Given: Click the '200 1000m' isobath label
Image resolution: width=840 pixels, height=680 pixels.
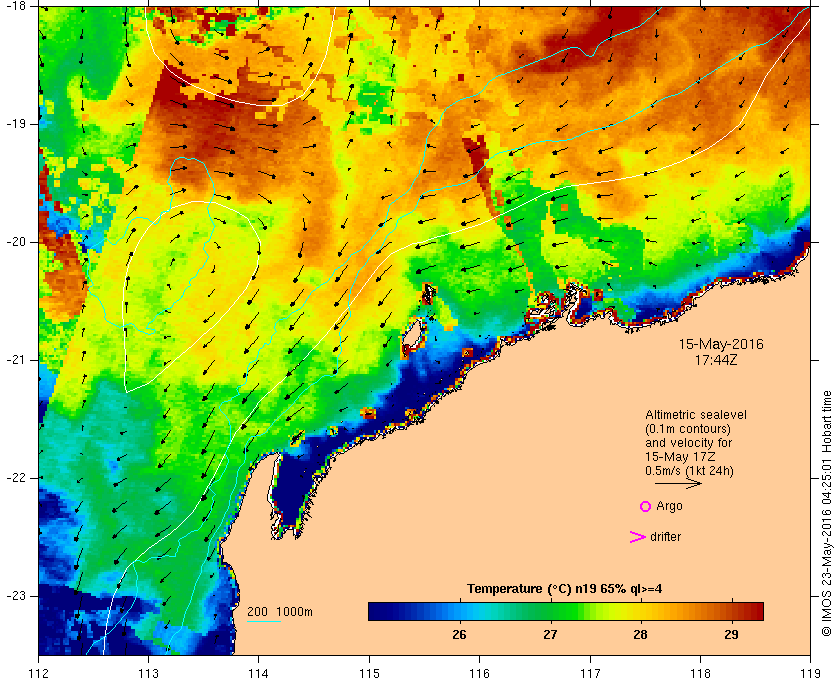Looking at the screenshot, I should (280, 612).
